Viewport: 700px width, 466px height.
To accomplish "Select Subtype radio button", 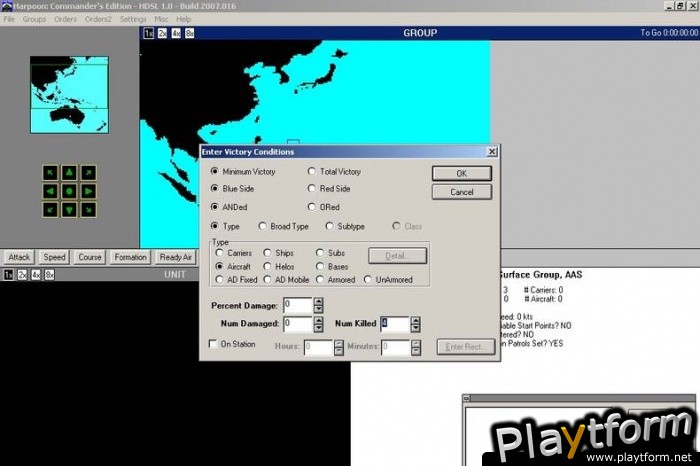I will click(x=345, y=226).
